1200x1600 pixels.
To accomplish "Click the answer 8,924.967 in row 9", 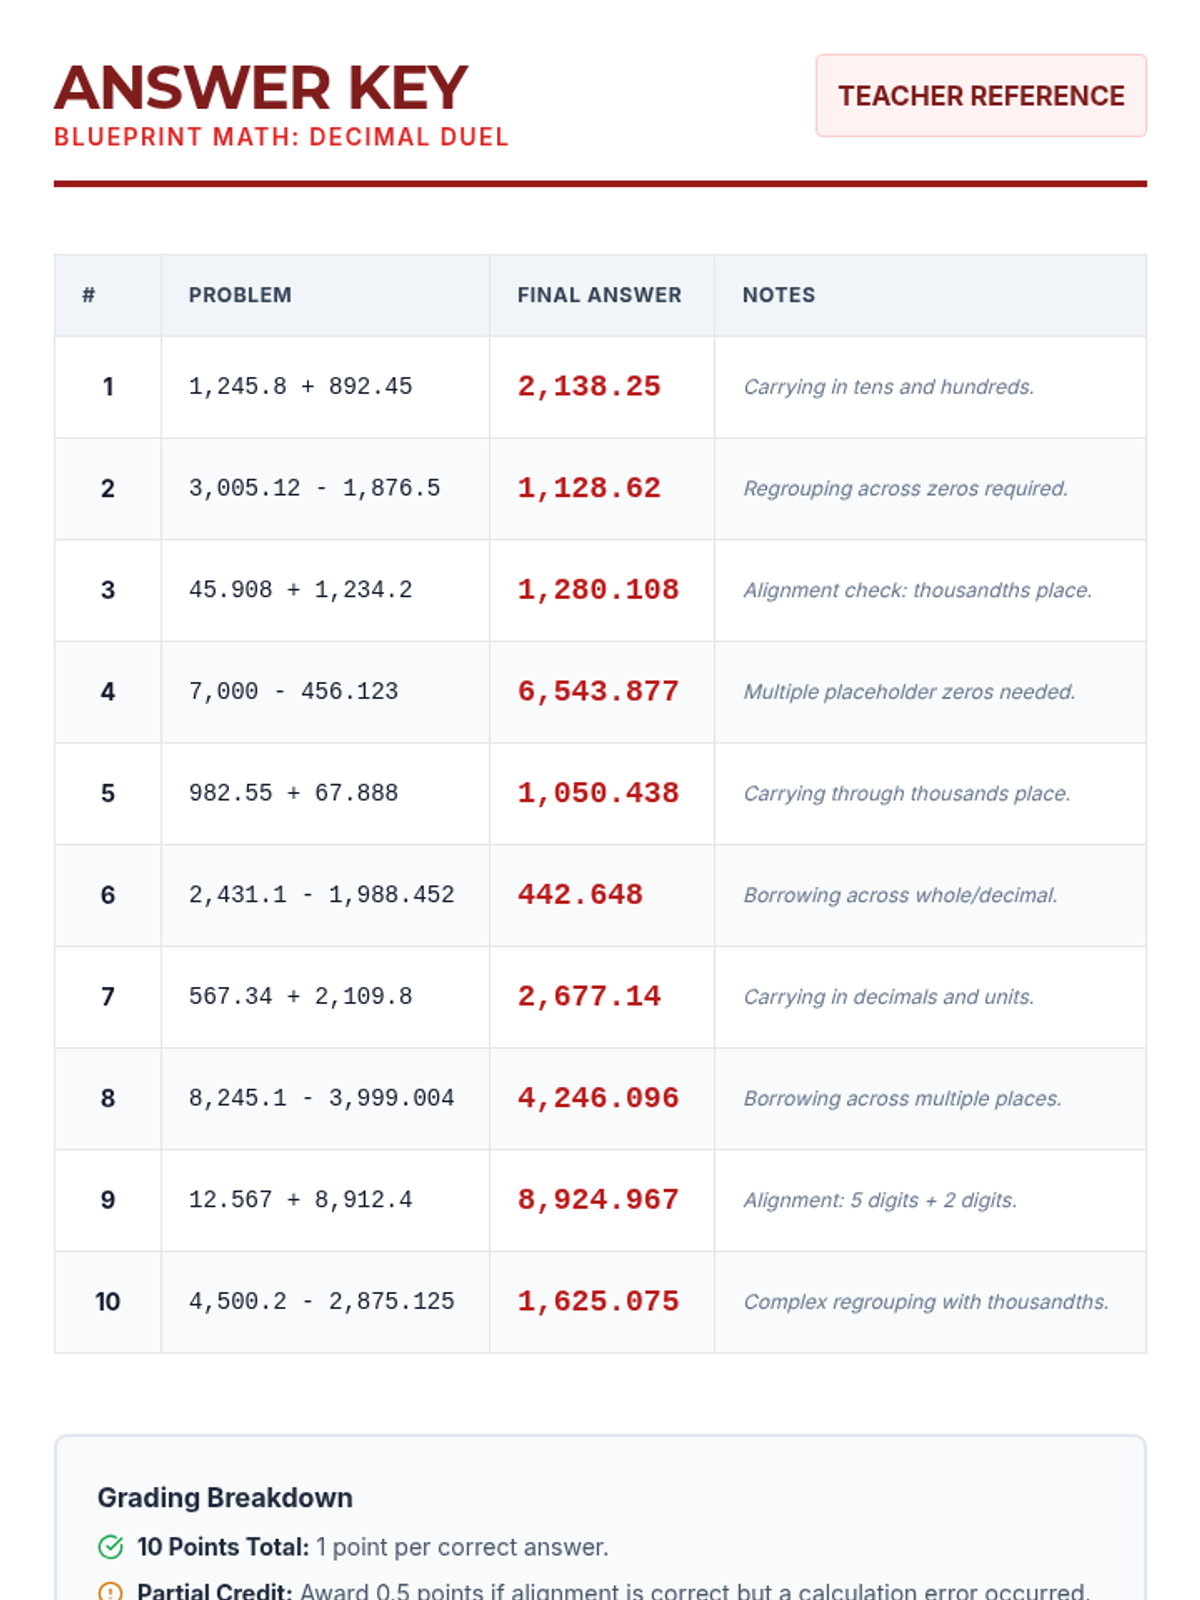I will click(x=598, y=1200).
